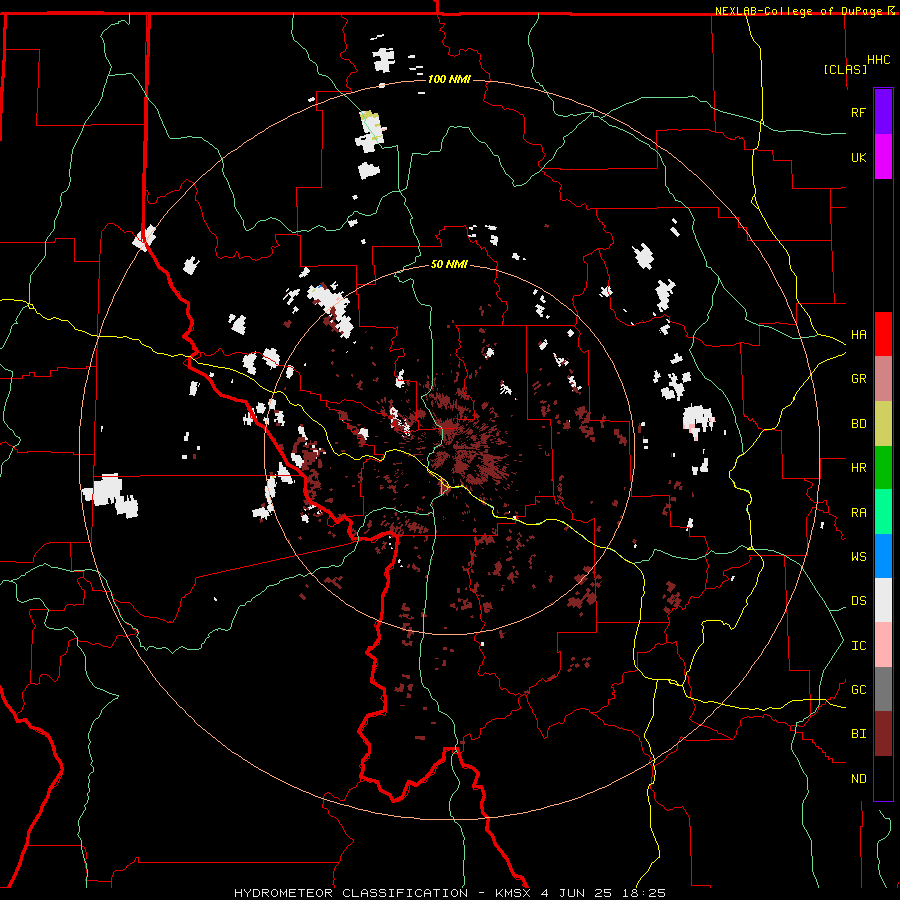Select the yellow BD legend swatch
Screen dimensions: 900x900
(883, 424)
